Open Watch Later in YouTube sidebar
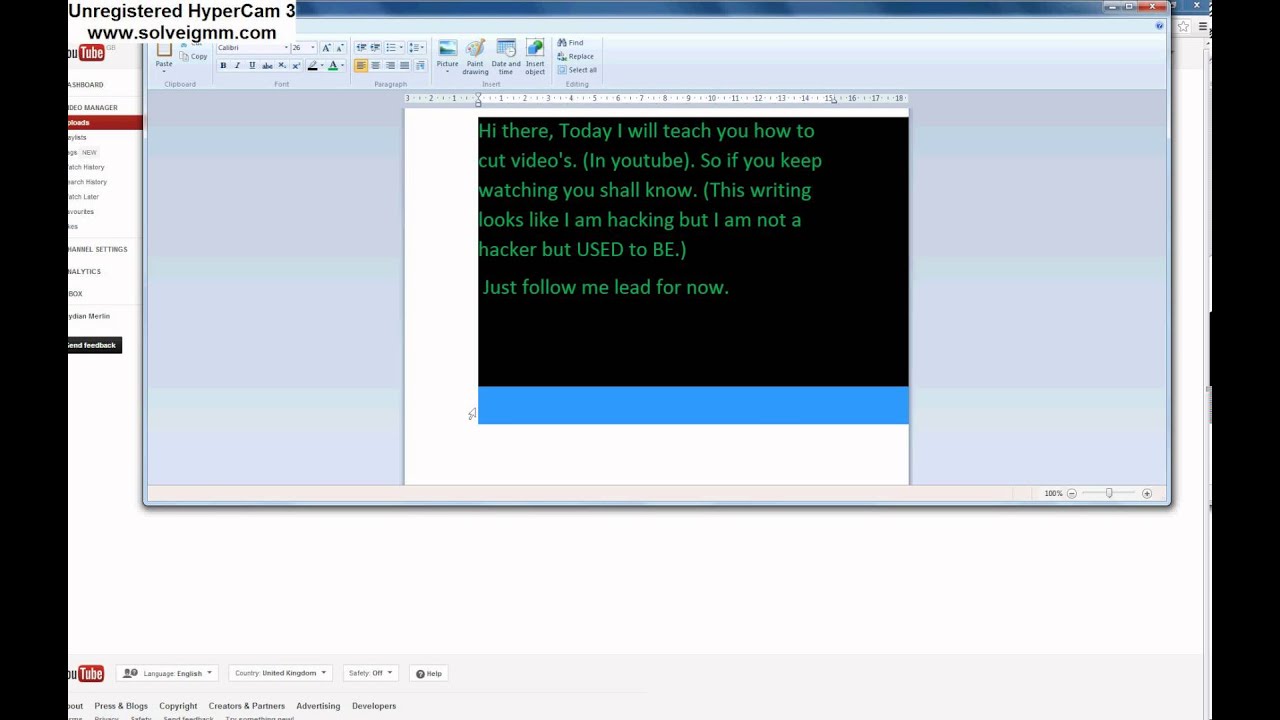The width and height of the screenshot is (1280, 720). pos(83,197)
